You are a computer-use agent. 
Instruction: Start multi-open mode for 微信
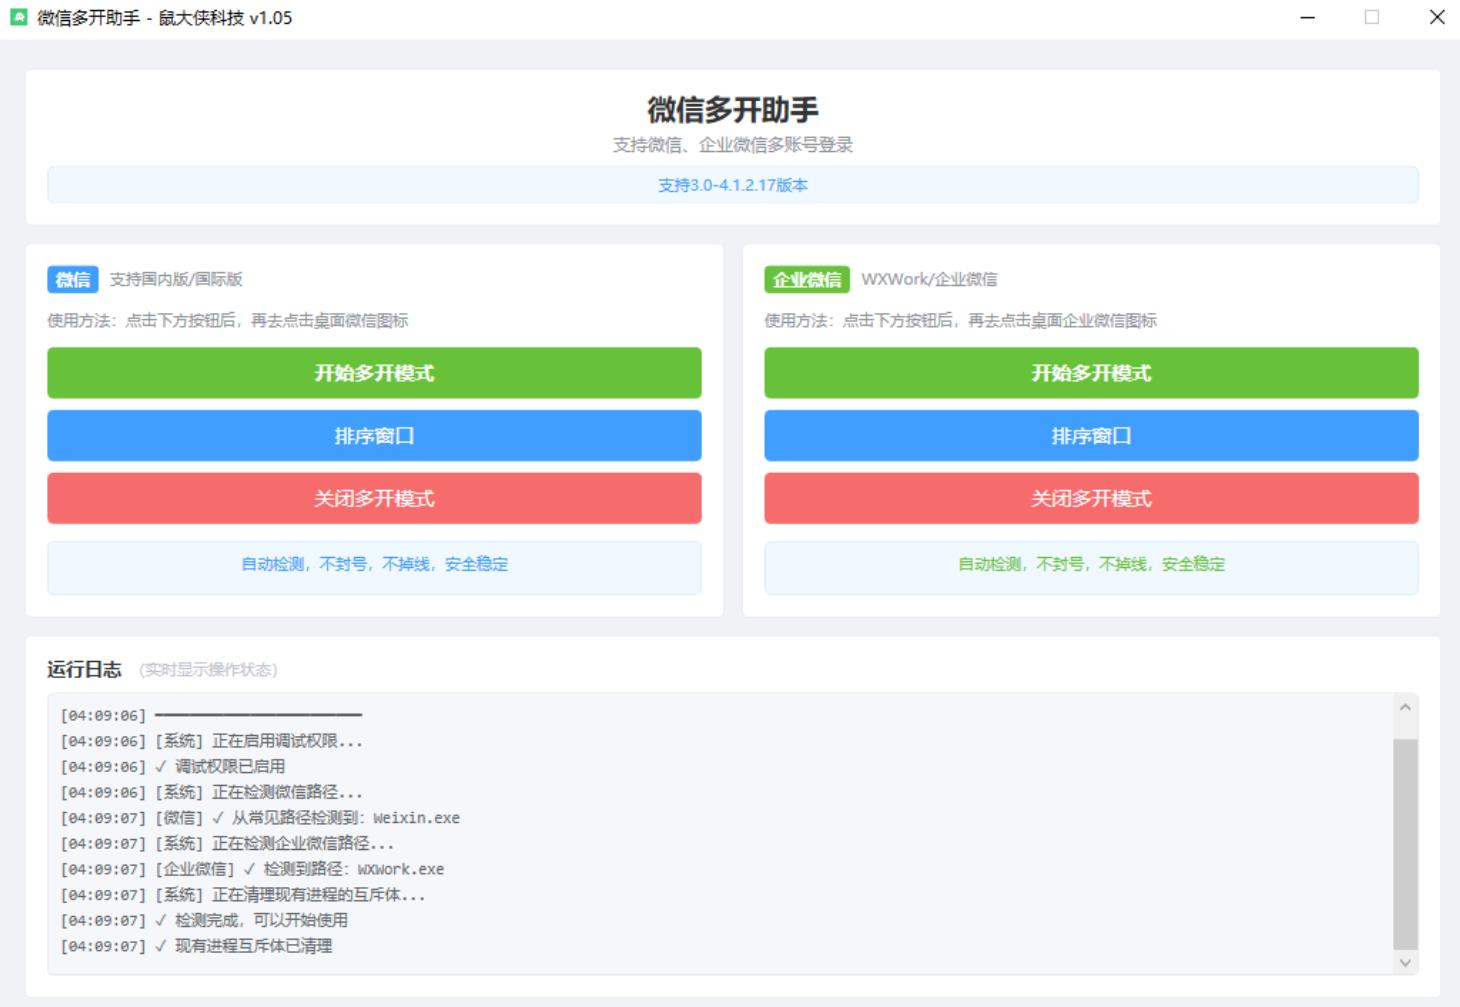(374, 373)
